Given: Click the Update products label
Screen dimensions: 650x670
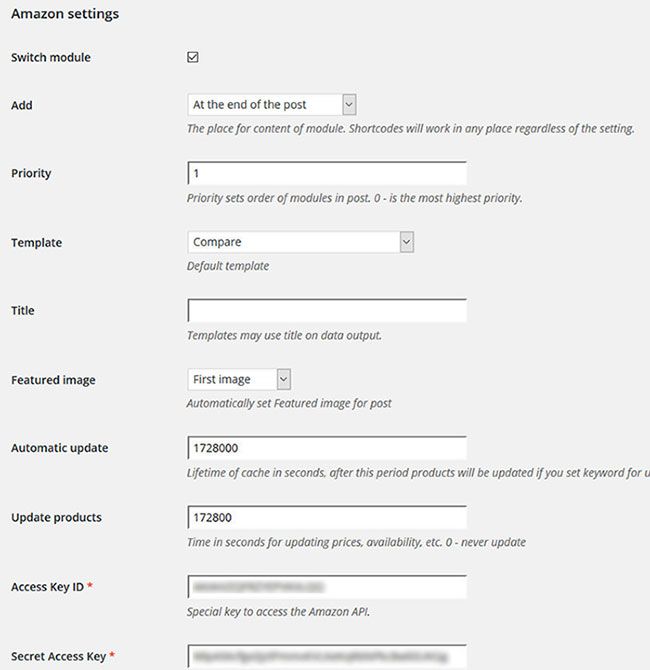Looking at the screenshot, I should pos(56,518).
